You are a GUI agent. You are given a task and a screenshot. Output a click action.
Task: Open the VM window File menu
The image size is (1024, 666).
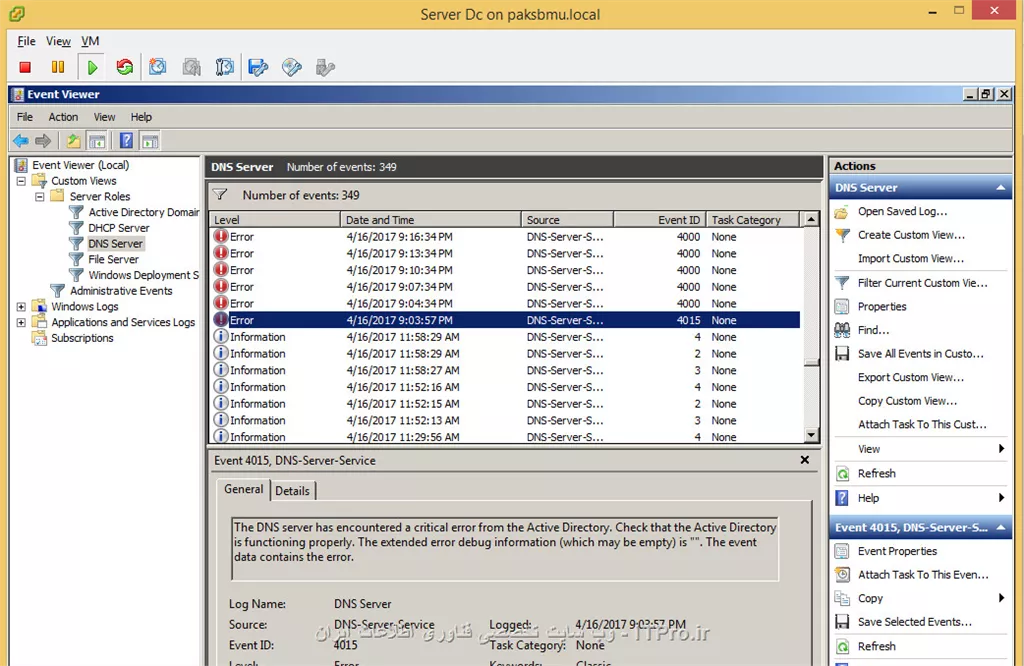(26, 41)
